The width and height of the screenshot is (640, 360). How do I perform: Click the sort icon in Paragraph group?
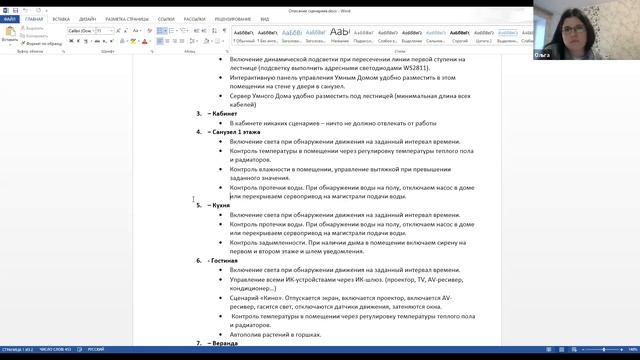point(214,31)
